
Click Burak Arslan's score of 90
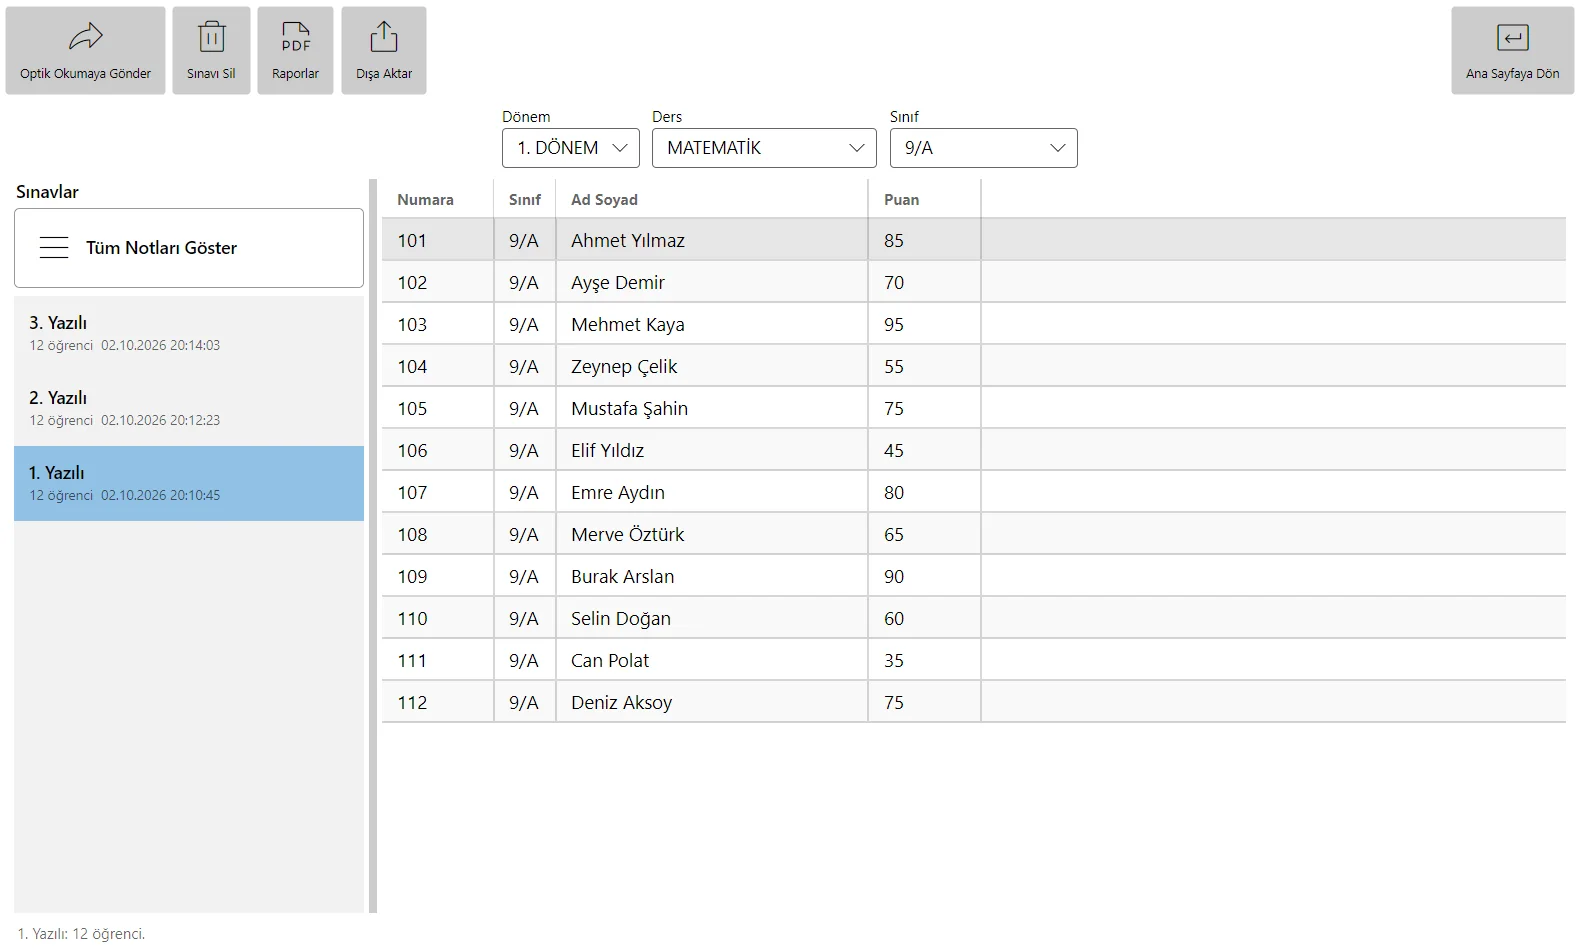pyautogui.click(x=894, y=576)
